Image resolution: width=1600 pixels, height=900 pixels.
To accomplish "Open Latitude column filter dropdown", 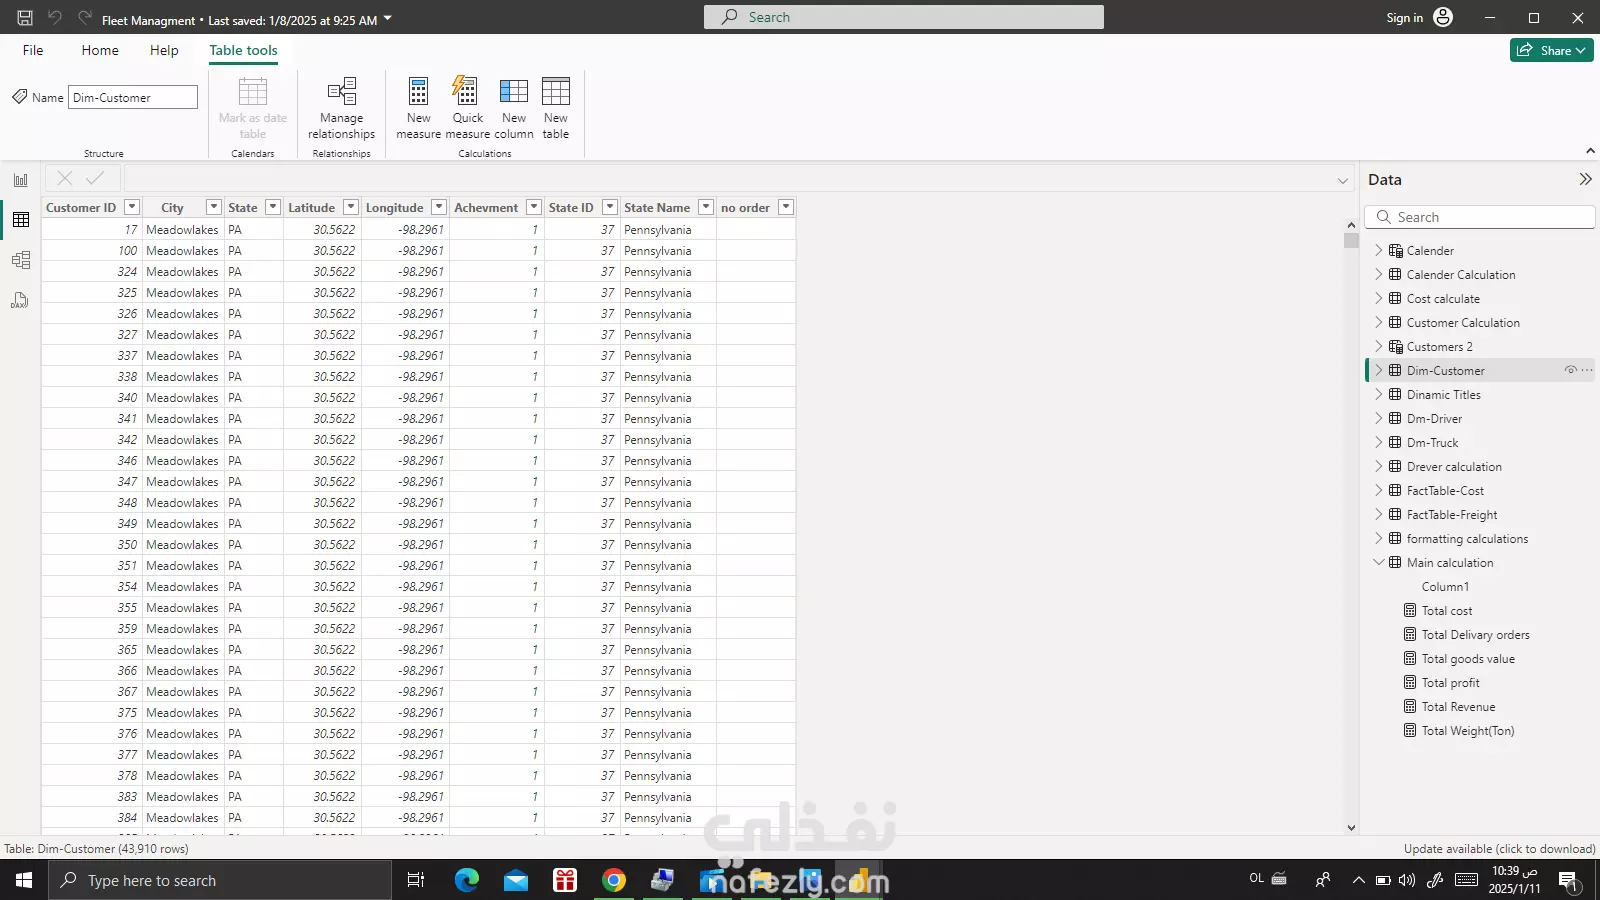I will point(350,207).
